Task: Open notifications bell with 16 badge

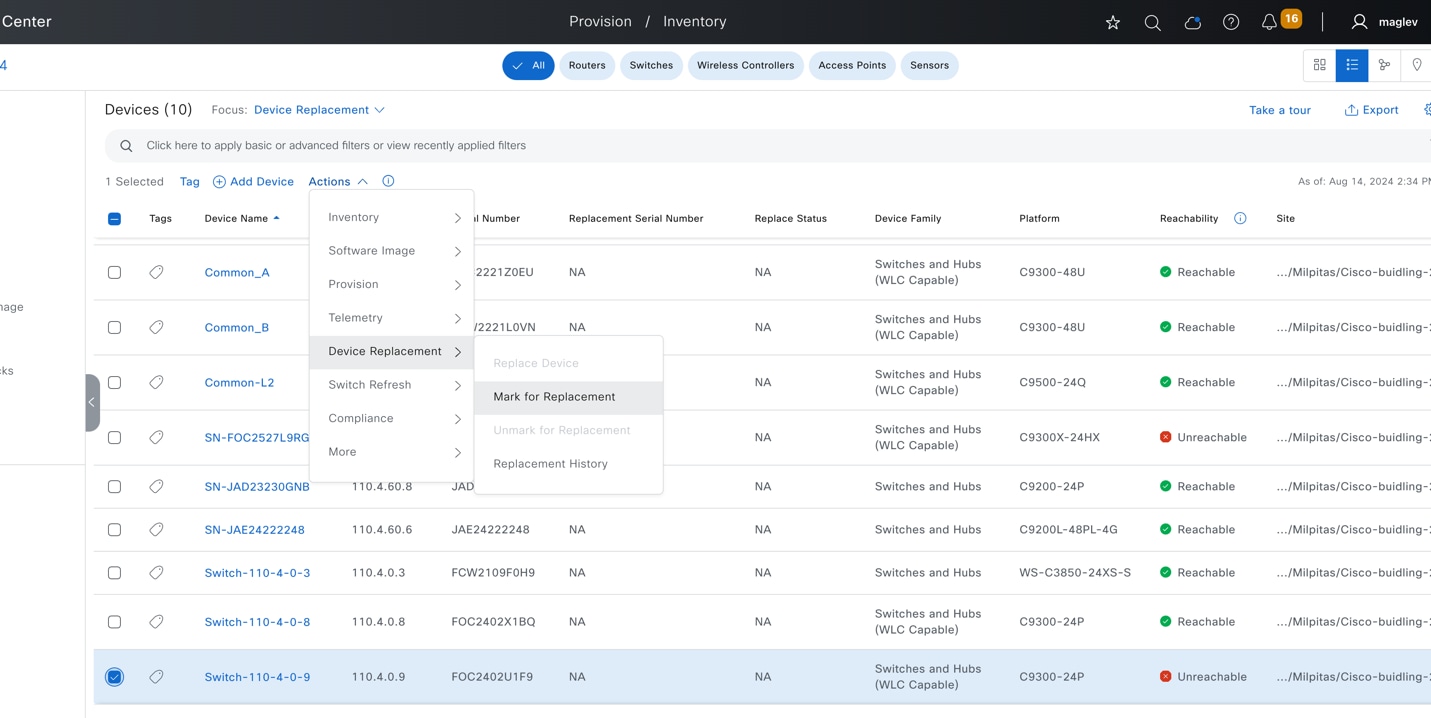Action: (x=1269, y=22)
